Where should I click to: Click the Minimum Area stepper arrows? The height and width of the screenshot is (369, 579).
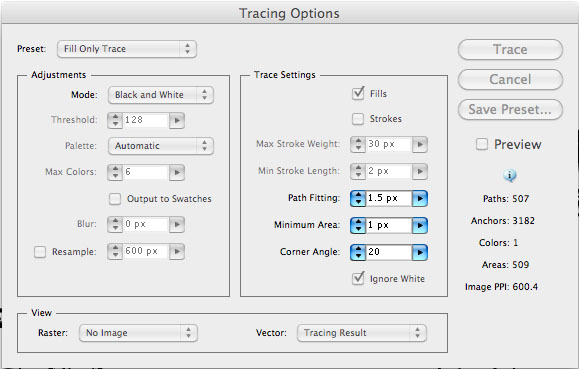(x=358, y=225)
